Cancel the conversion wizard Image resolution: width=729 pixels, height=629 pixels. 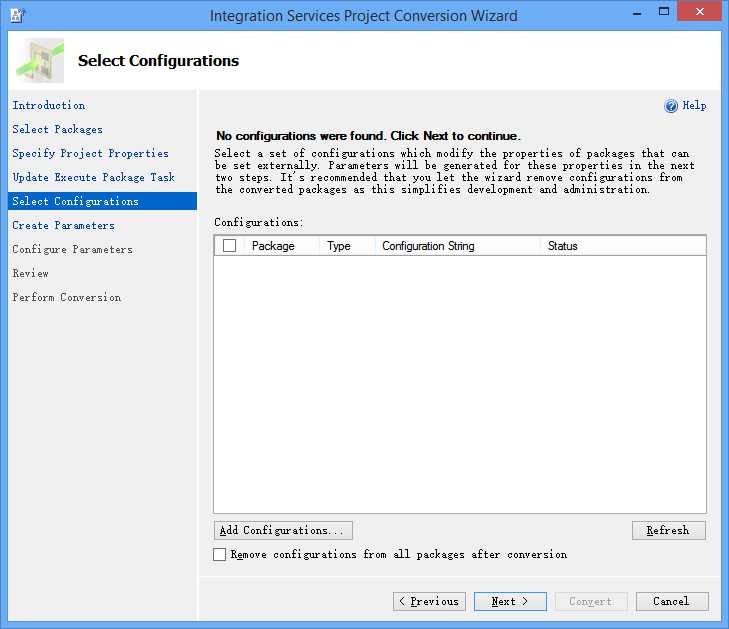coord(672,602)
